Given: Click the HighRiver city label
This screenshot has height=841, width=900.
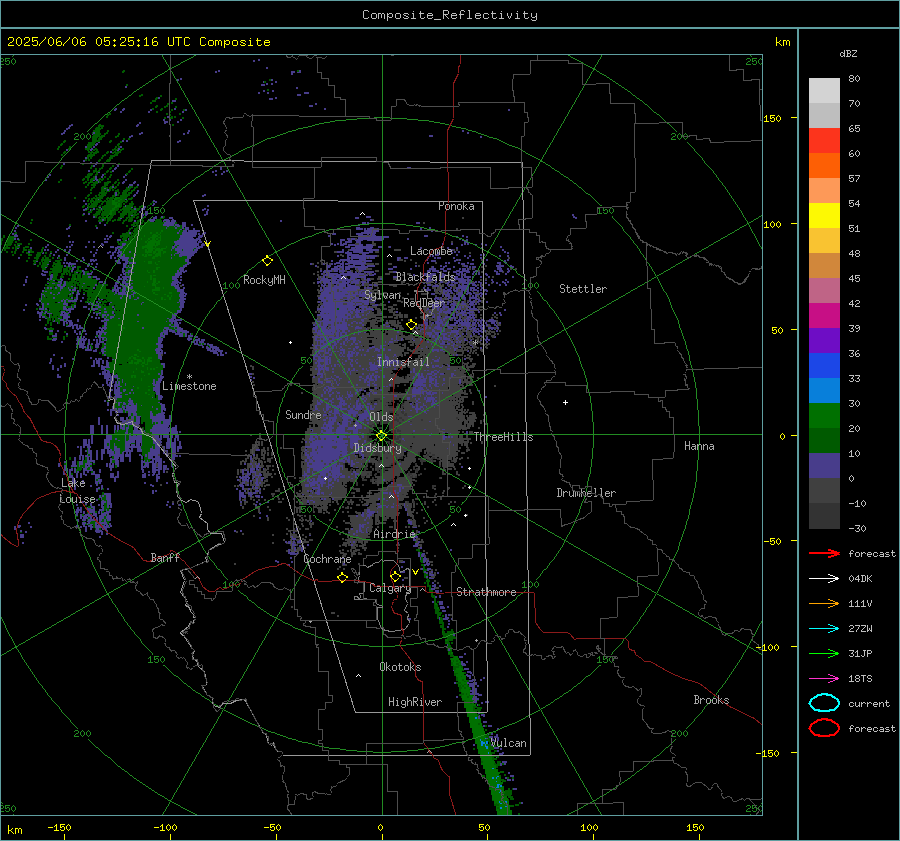Looking at the screenshot, I should [415, 702].
